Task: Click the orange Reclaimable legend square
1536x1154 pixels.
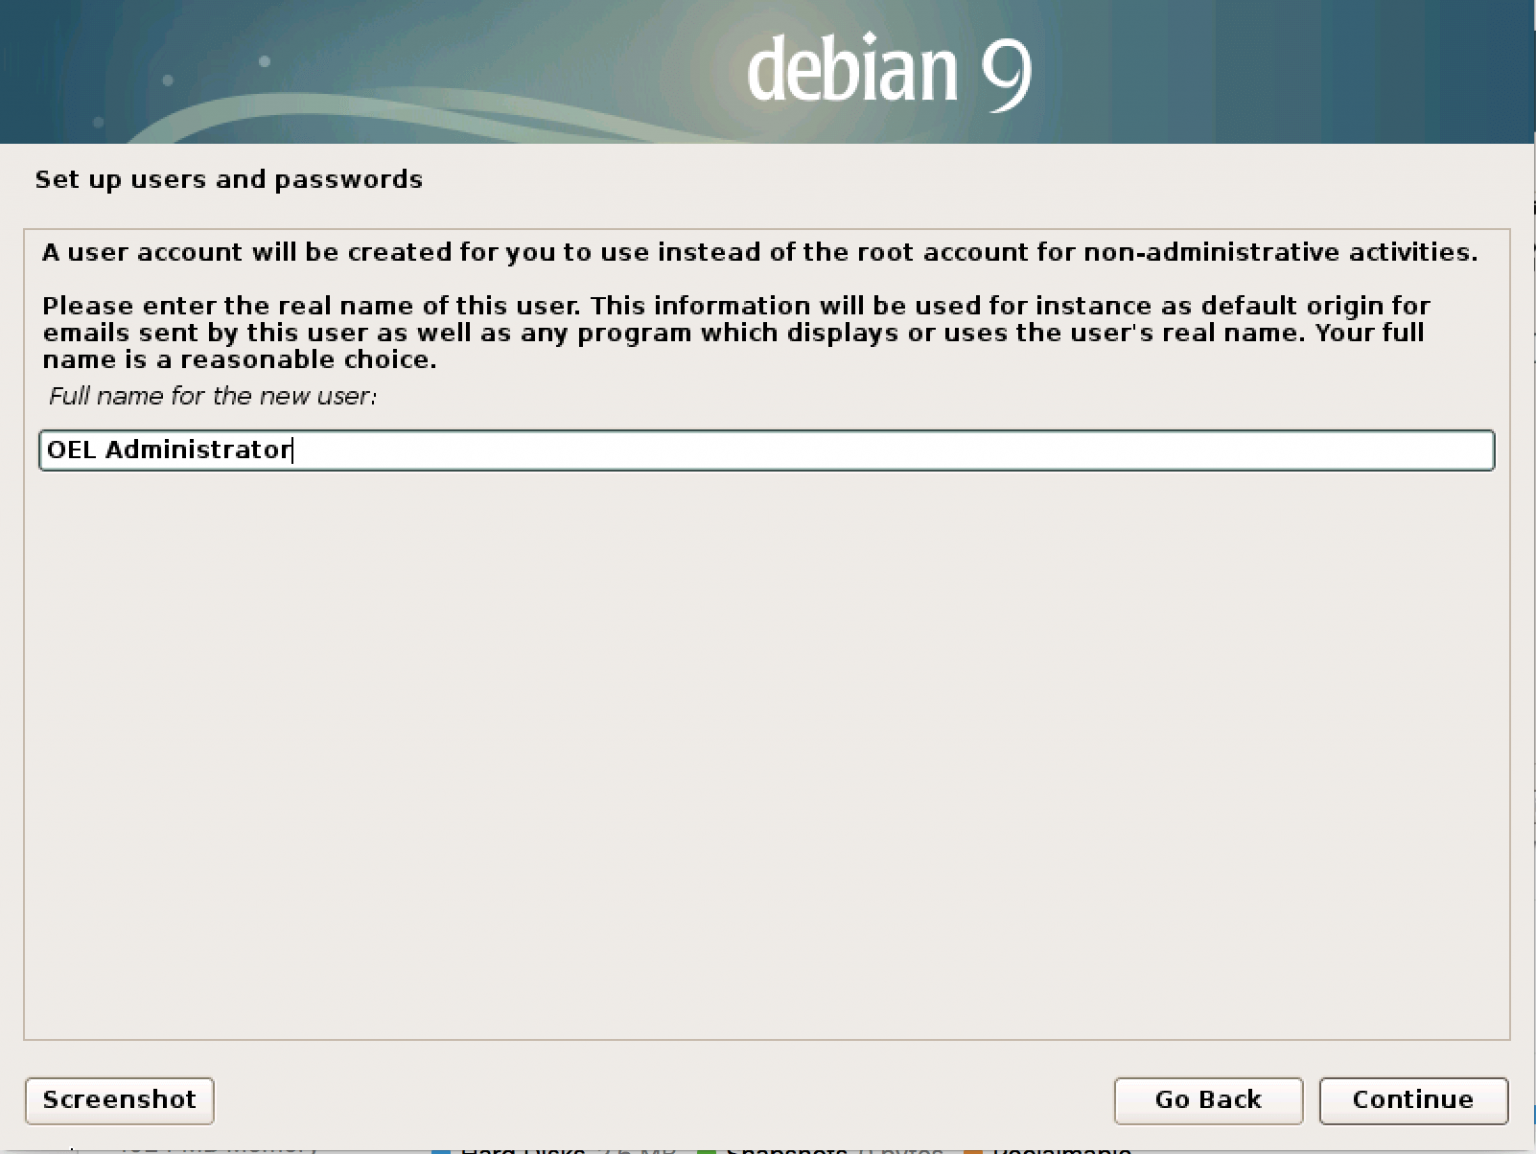Action: pyautogui.click(x=972, y=1150)
